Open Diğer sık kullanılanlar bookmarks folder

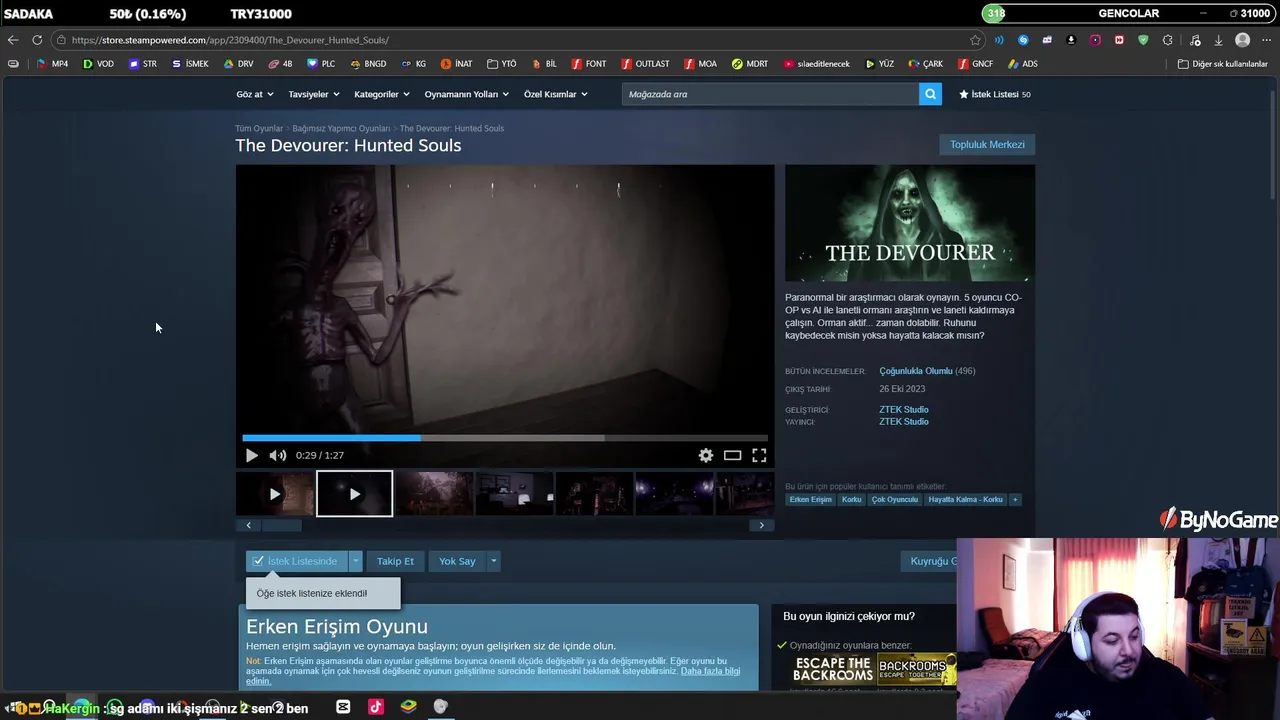pyautogui.click(x=1222, y=64)
